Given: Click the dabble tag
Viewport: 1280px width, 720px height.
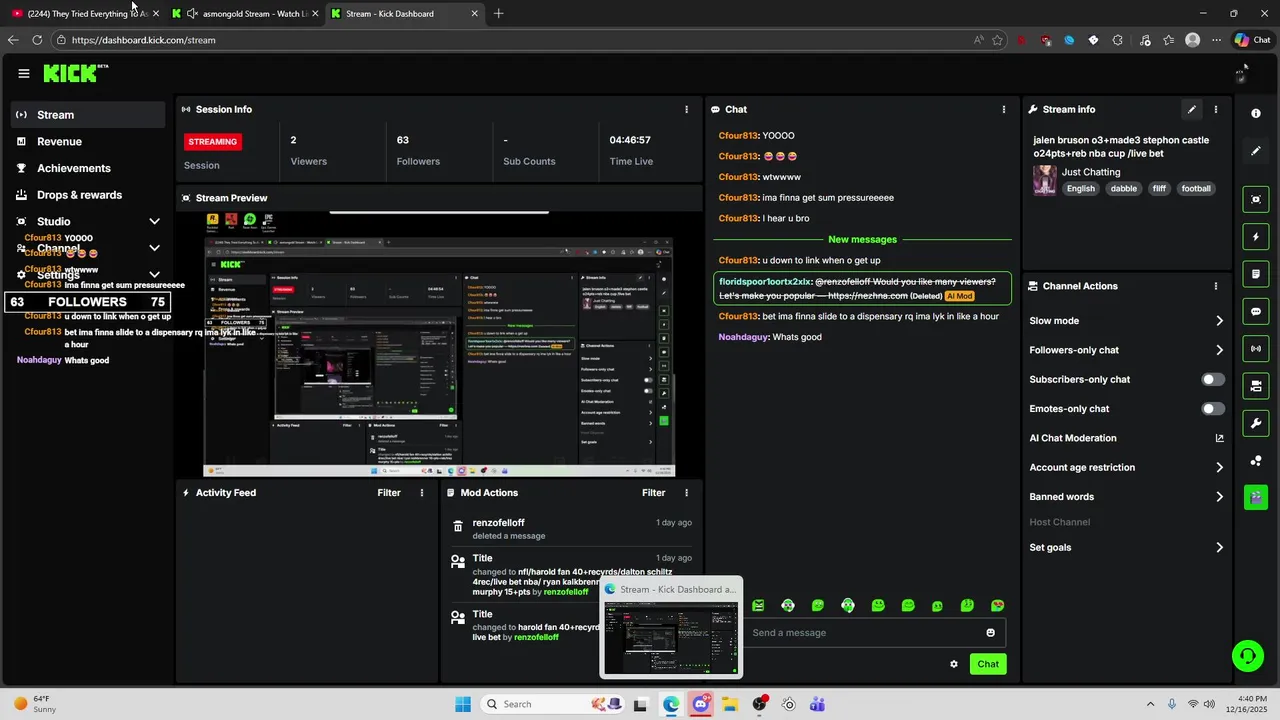Looking at the screenshot, I should tap(1124, 189).
